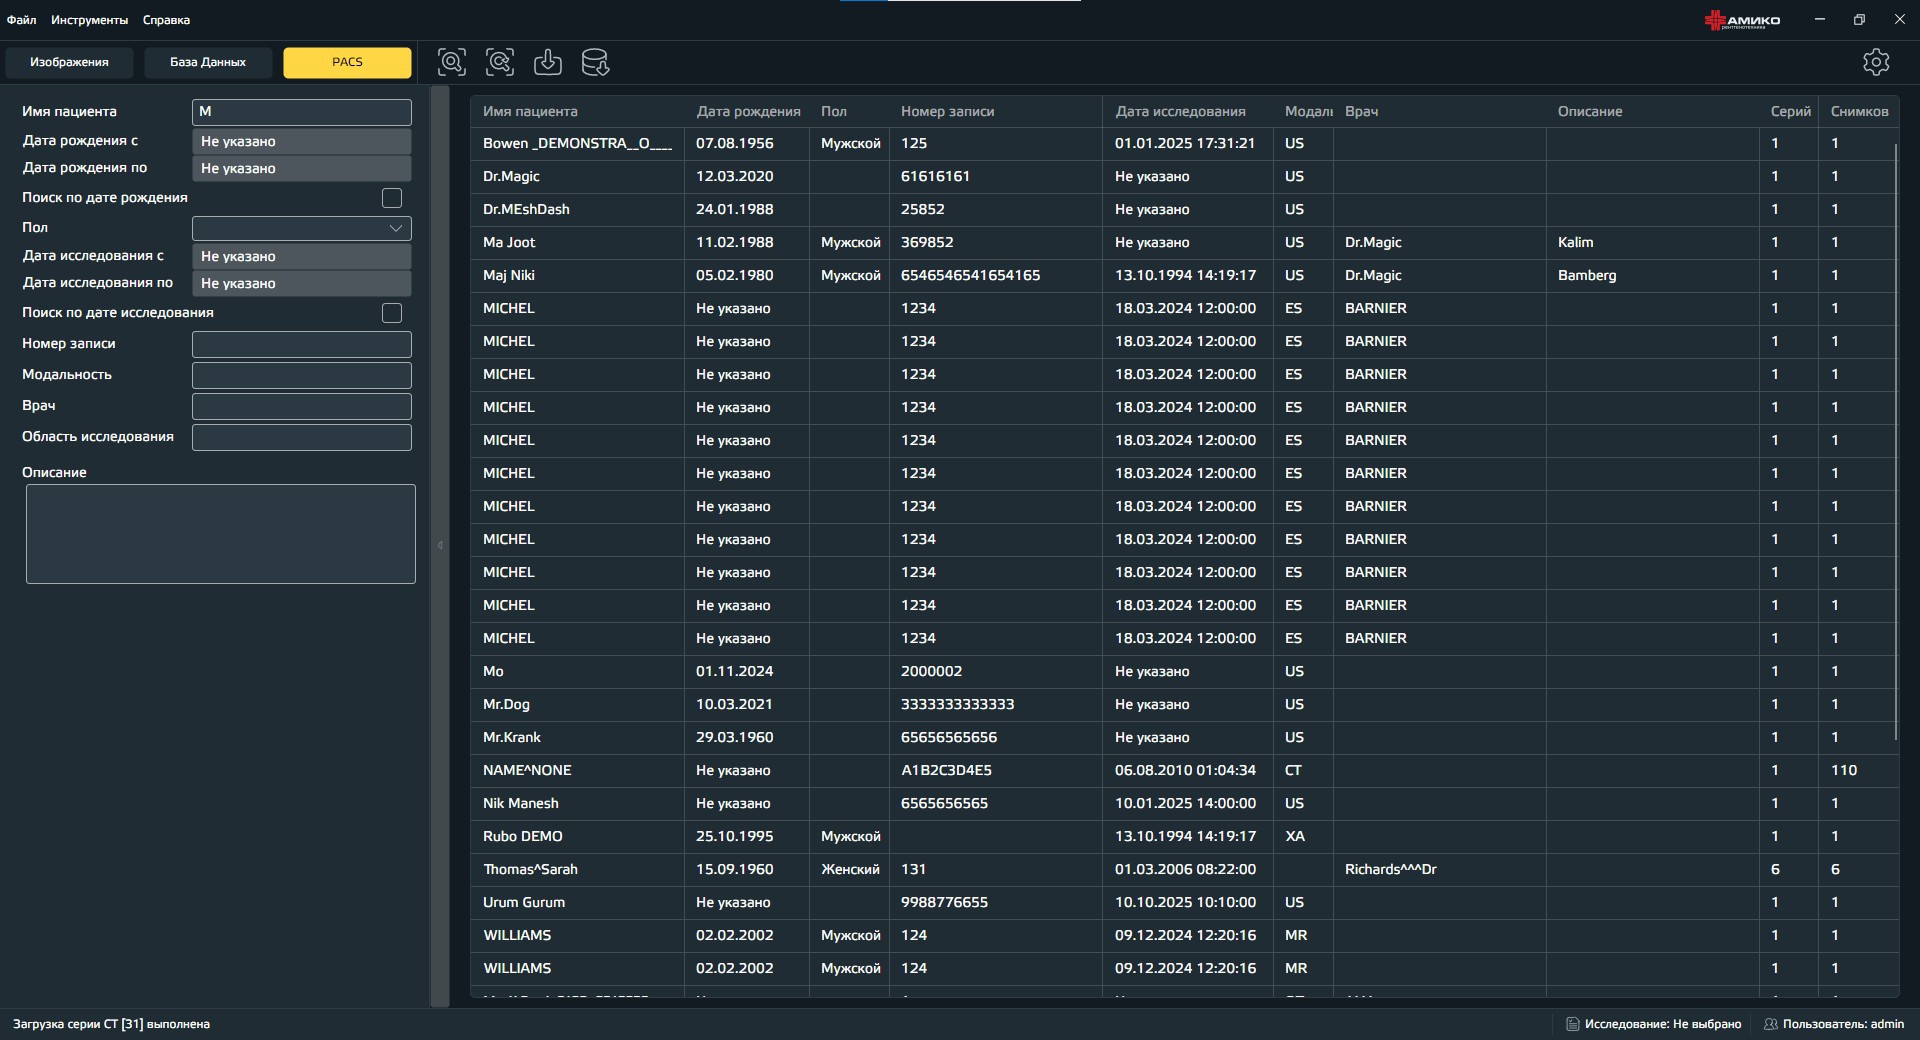Click the 'Дата рождения по' field
1920x1040 pixels.
302,168
